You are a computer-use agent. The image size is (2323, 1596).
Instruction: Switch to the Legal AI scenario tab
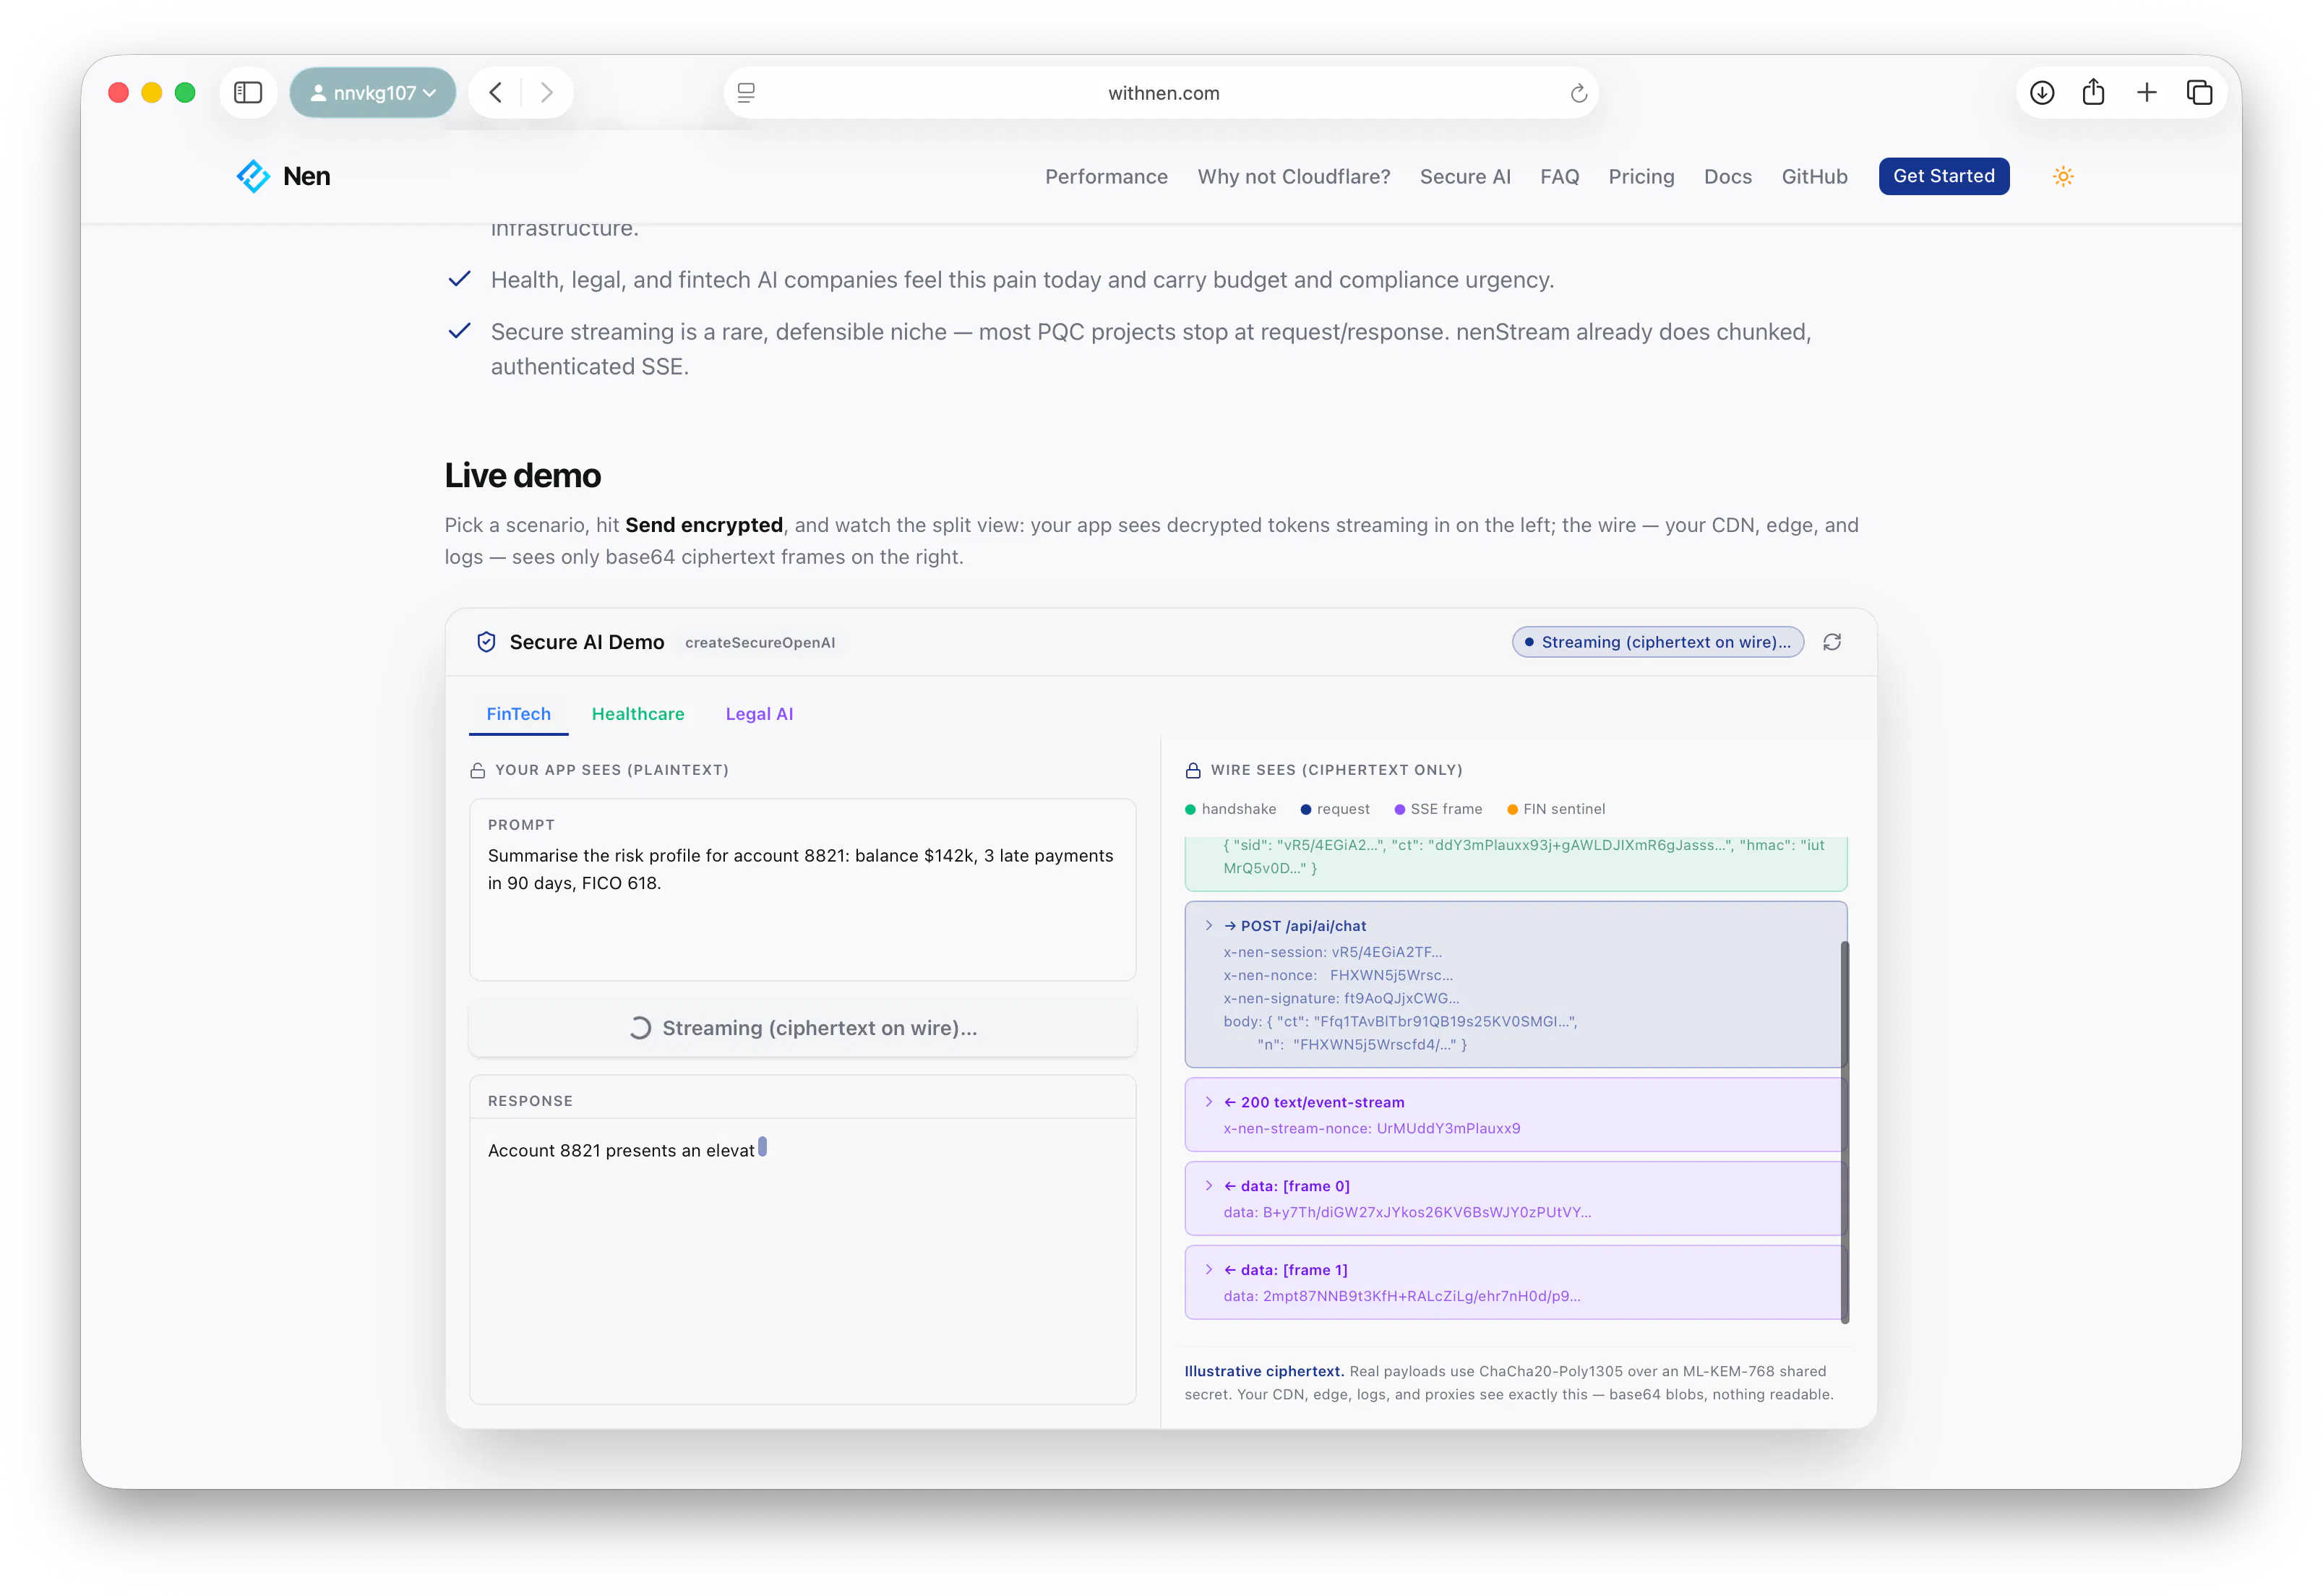(x=758, y=714)
